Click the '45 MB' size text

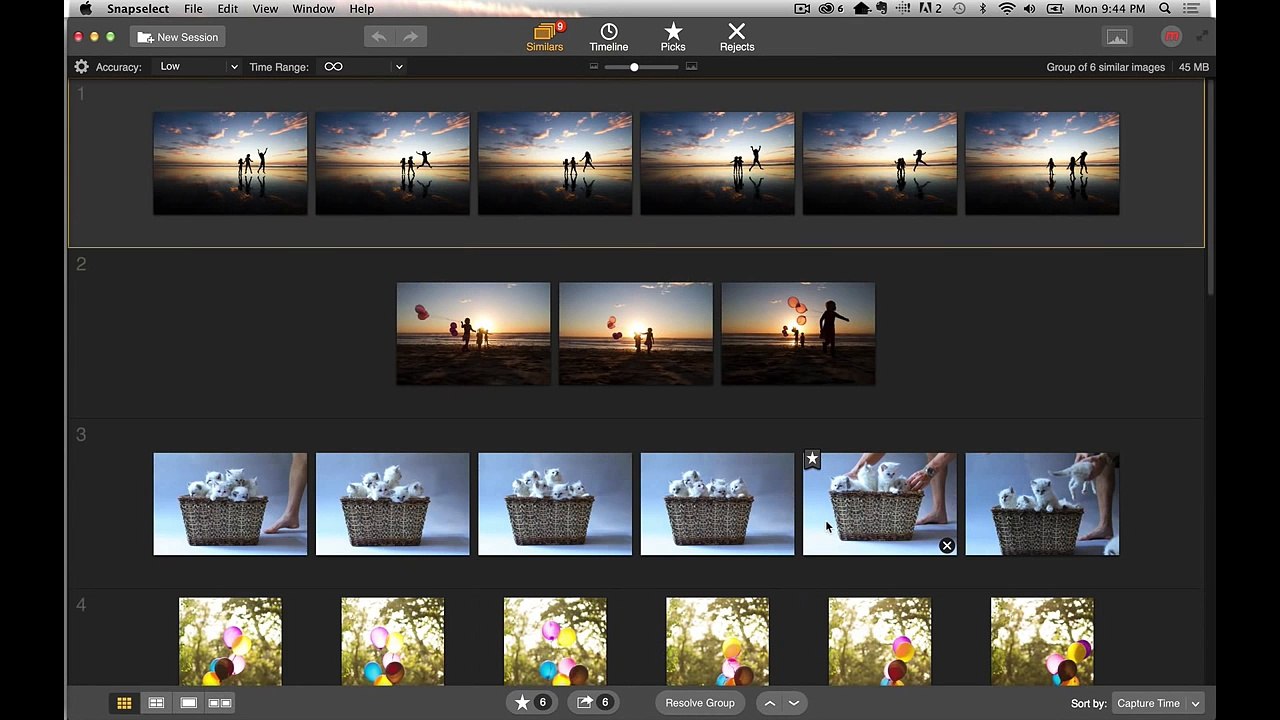(1194, 67)
